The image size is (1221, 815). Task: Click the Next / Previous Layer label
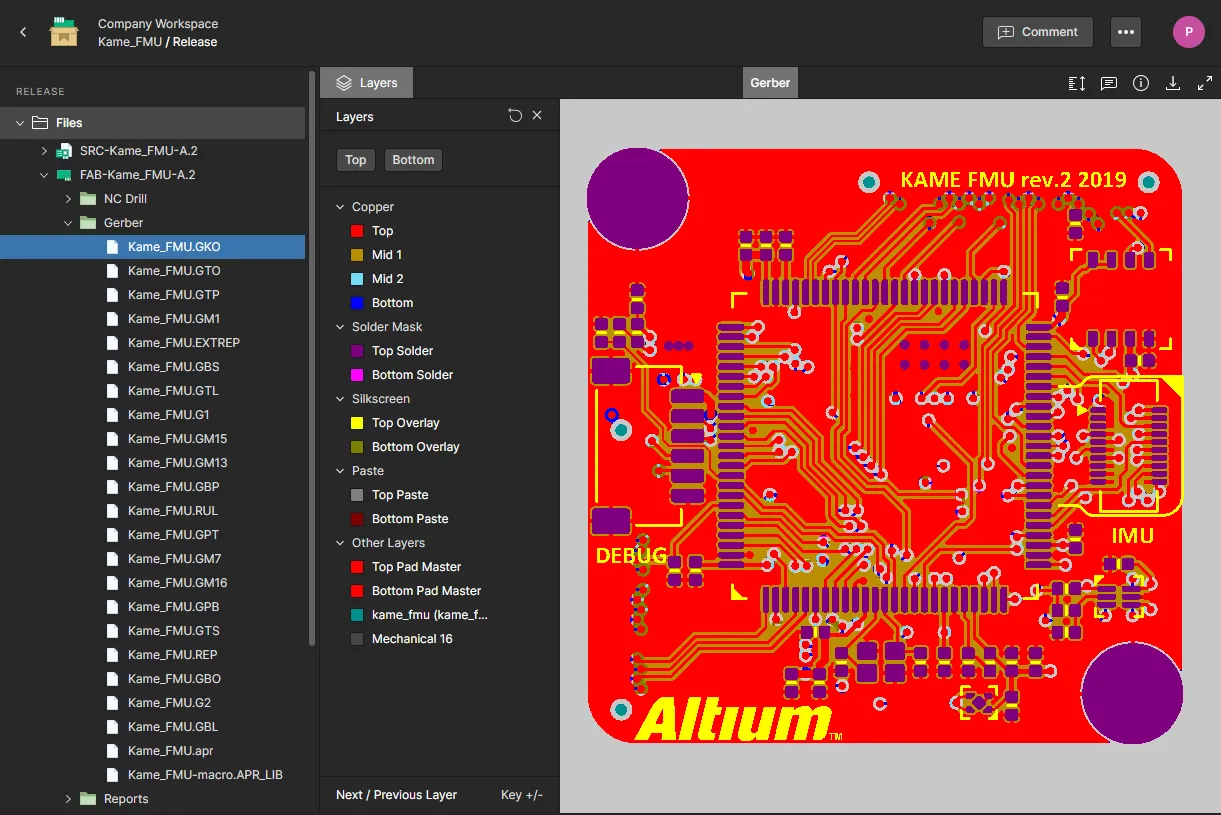(x=396, y=795)
